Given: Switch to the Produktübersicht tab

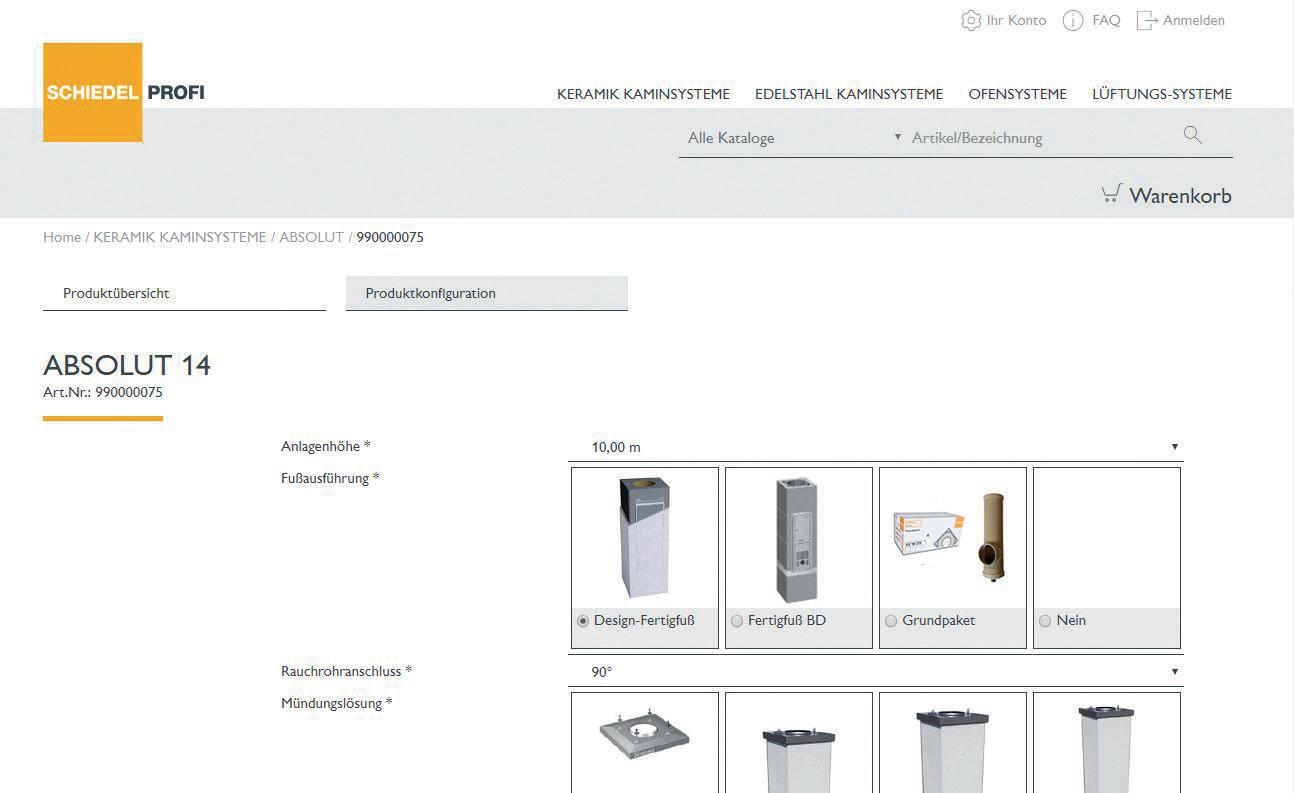Looking at the screenshot, I should click(184, 293).
